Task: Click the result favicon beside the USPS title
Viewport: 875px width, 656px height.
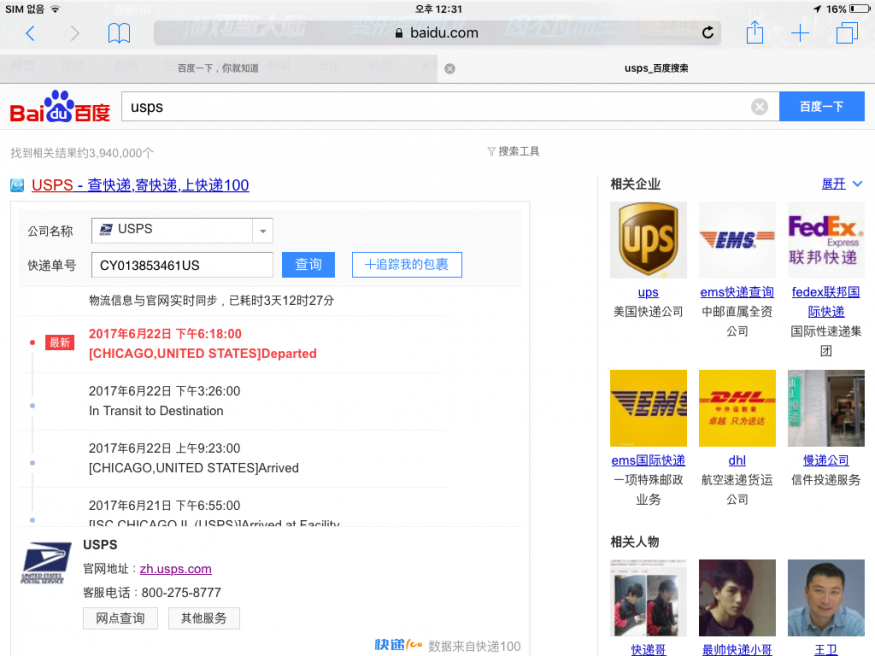Action: pos(17,185)
